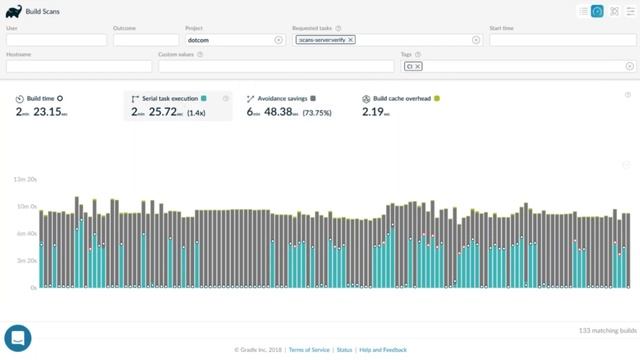640x360 pixels.
Task: Remove the scans-server:verify task chip
Action: (x=350, y=40)
